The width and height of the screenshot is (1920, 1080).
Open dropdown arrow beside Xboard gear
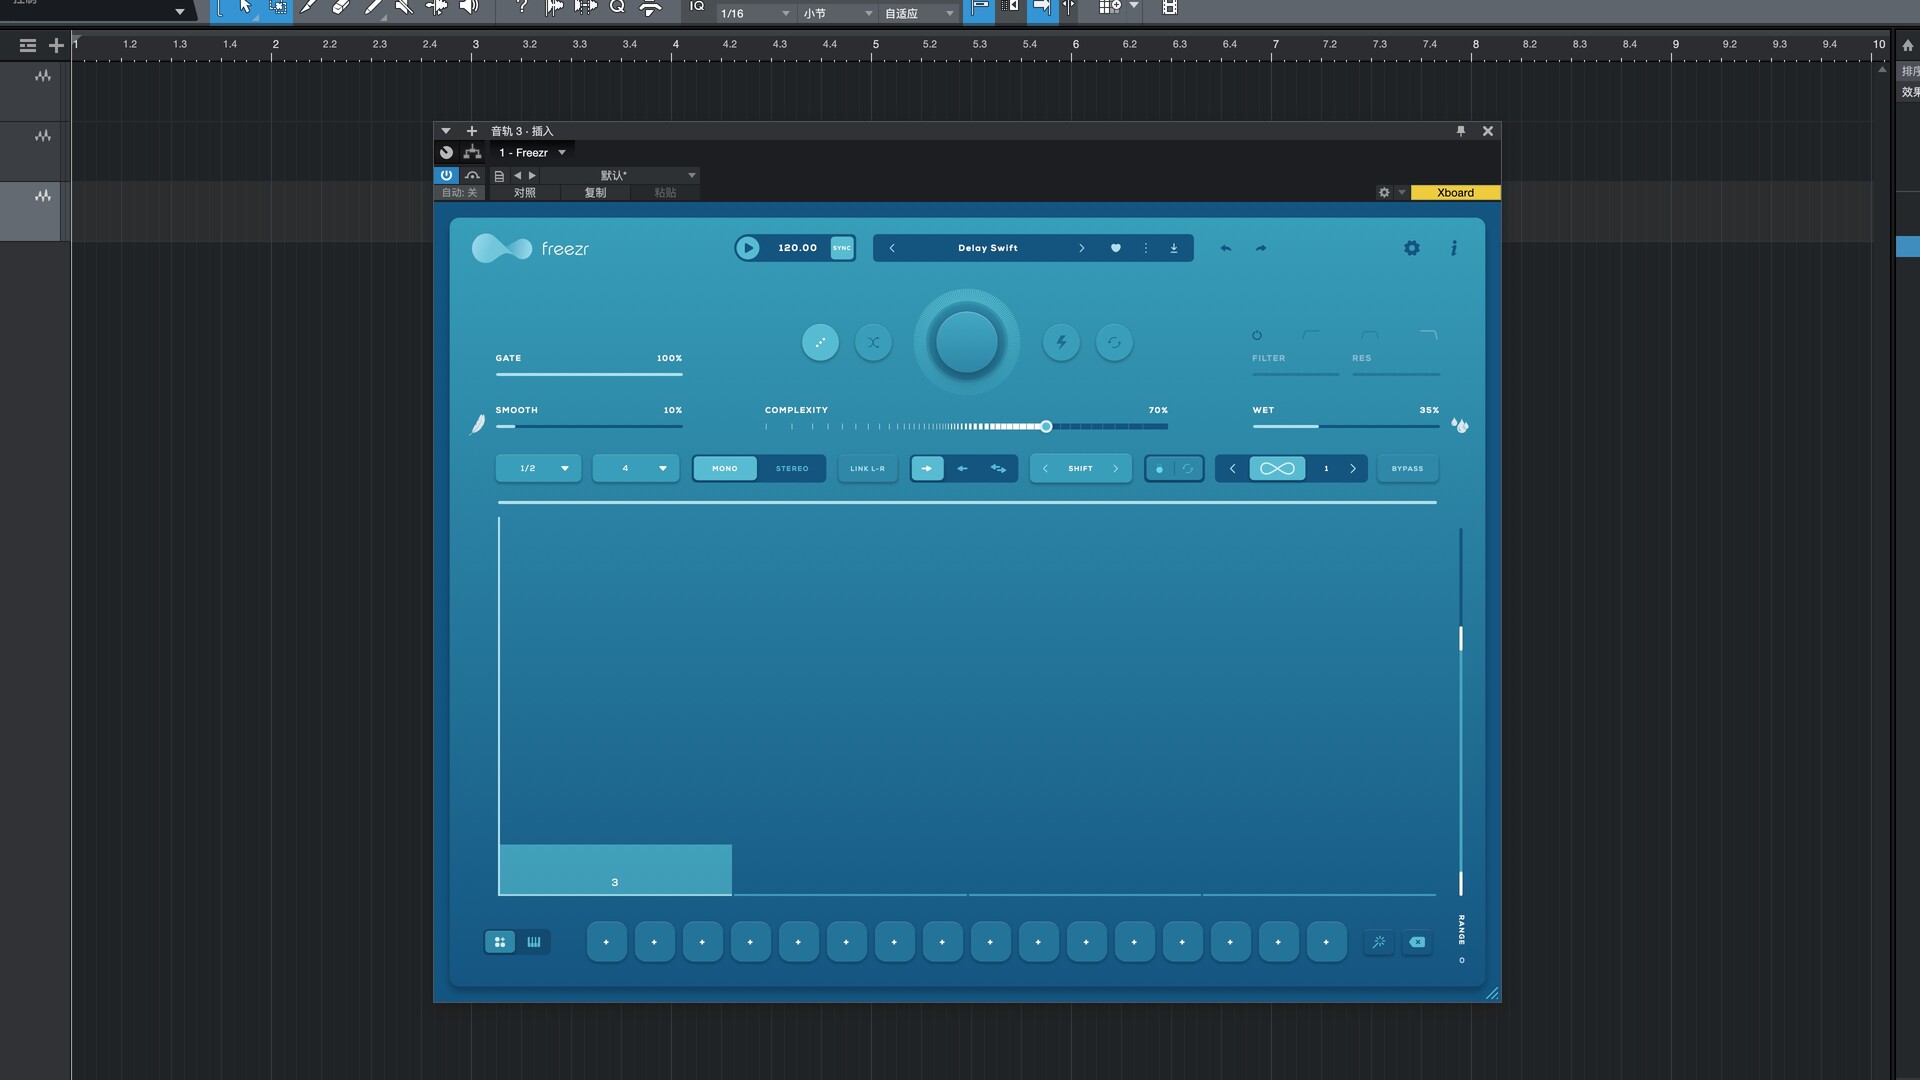1401,192
